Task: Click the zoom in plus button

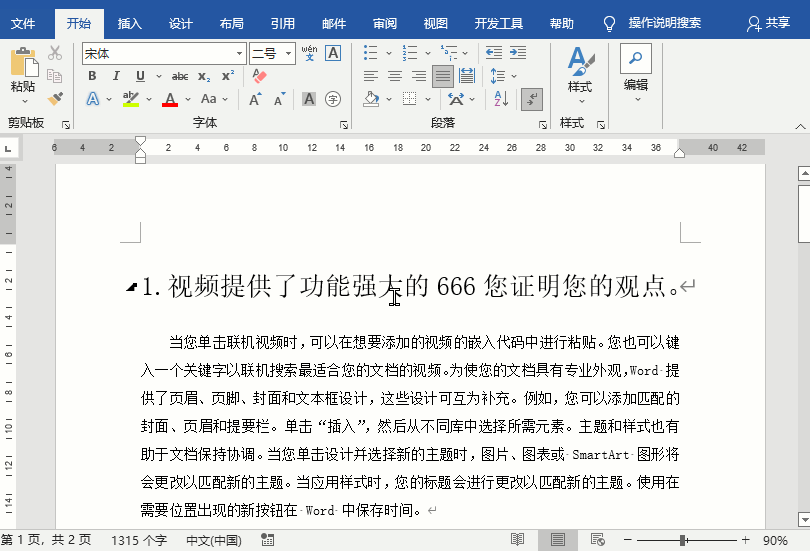Action: (745, 540)
